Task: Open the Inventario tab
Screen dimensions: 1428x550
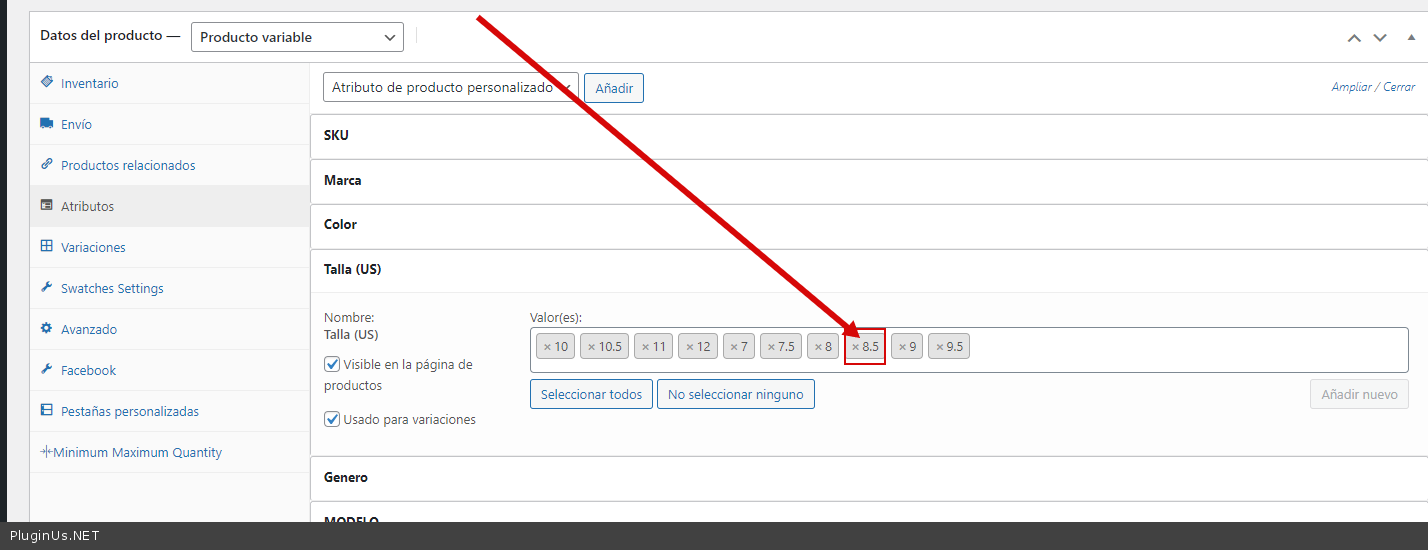Action: coord(169,83)
